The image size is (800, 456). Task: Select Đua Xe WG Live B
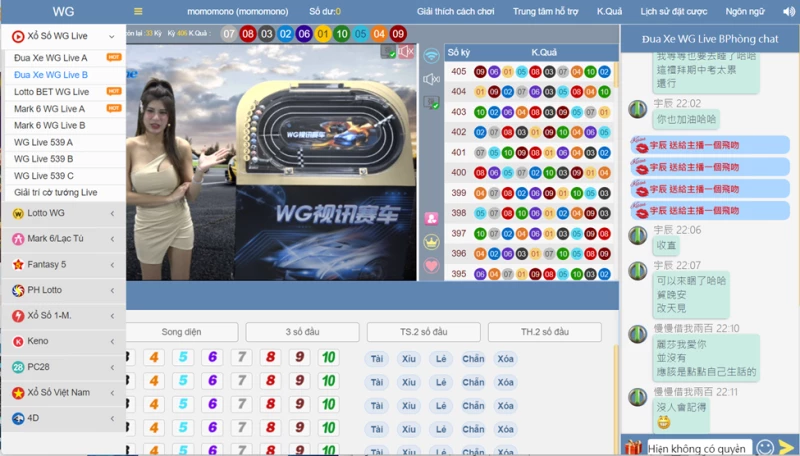pyautogui.click(x=51, y=74)
